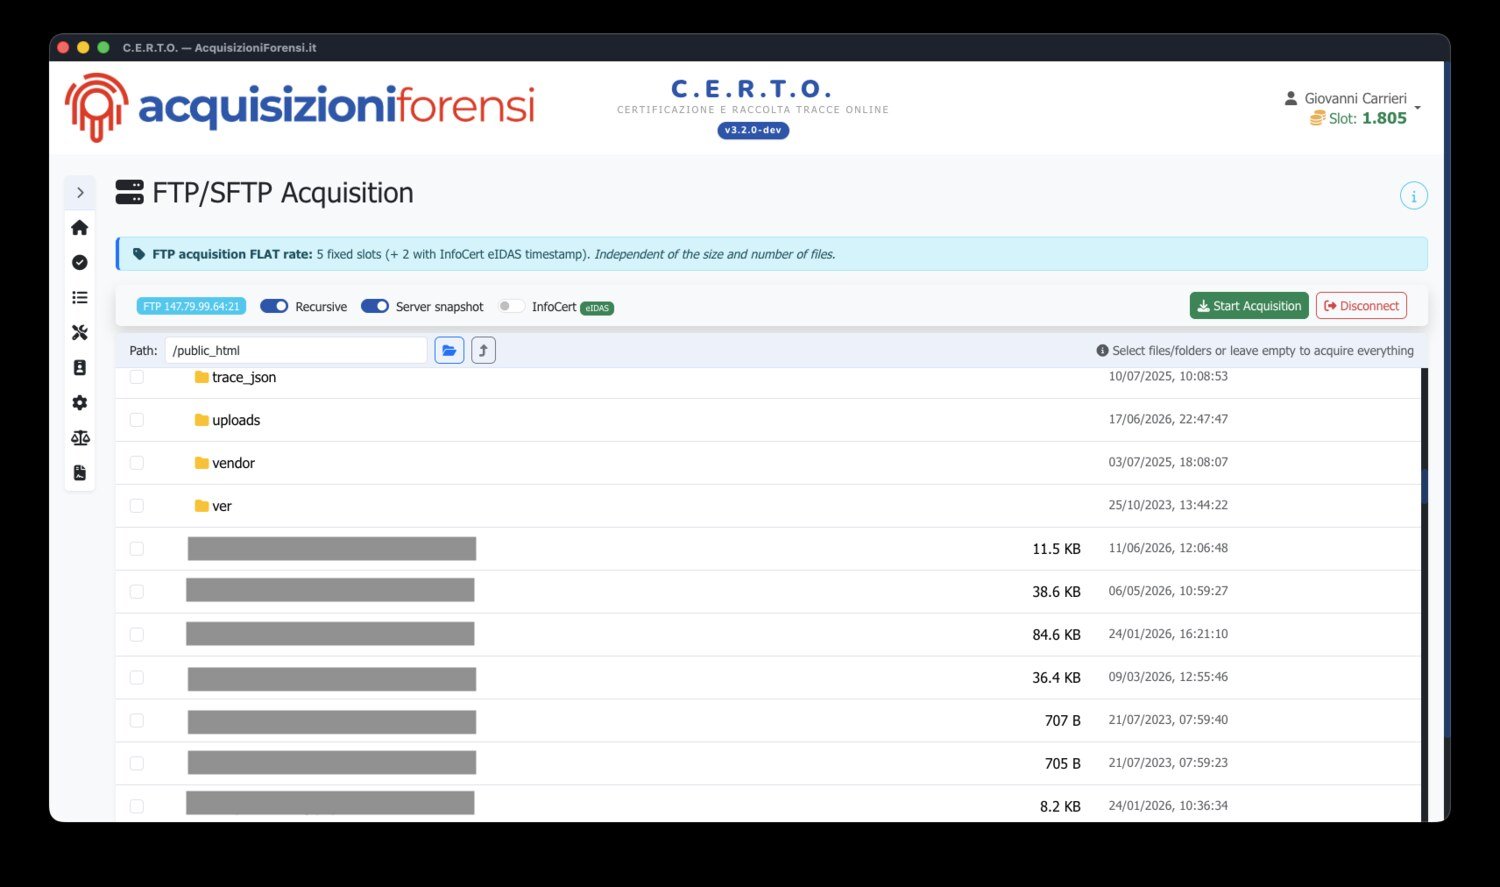The width and height of the screenshot is (1500, 887).
Task: Open settings via the gear sidebar icon
Action: [x=80, y=403]
